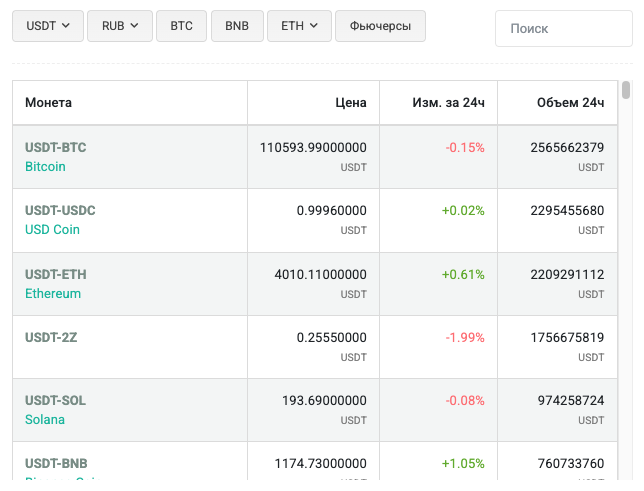Viewport: 644px width, 491px height.
Task: Click the Bitcoin coin name
Action: pos(45,167)
